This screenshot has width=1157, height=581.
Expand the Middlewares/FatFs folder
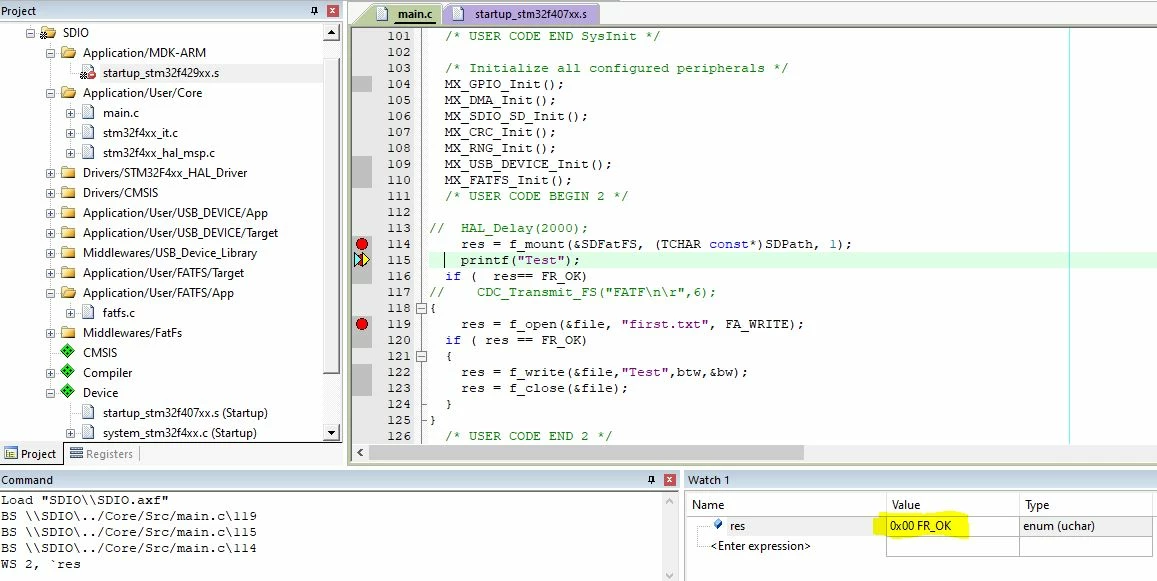[x=50, y=332]
